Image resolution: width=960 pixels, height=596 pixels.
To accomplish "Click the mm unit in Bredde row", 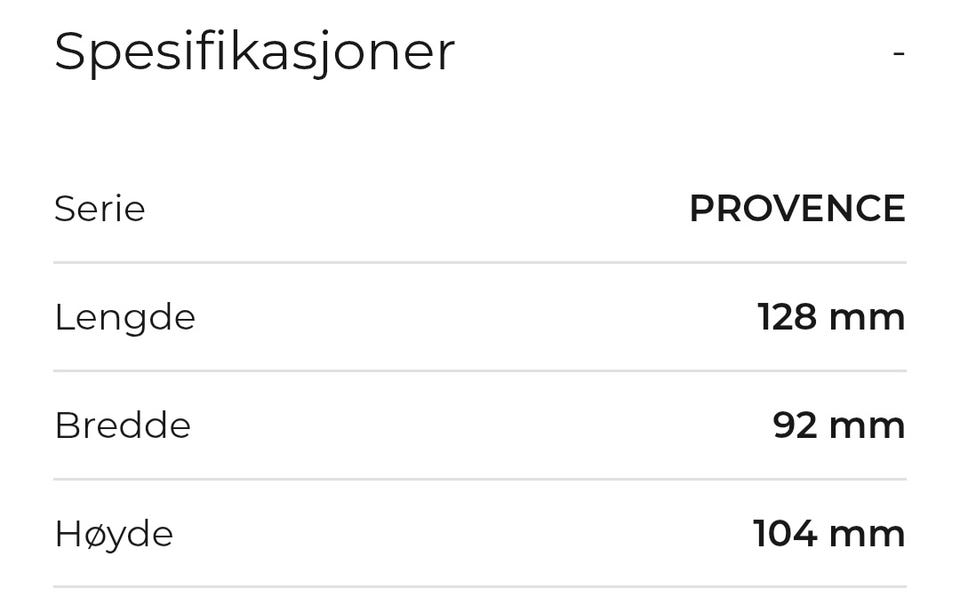I will tap(867, 427).
